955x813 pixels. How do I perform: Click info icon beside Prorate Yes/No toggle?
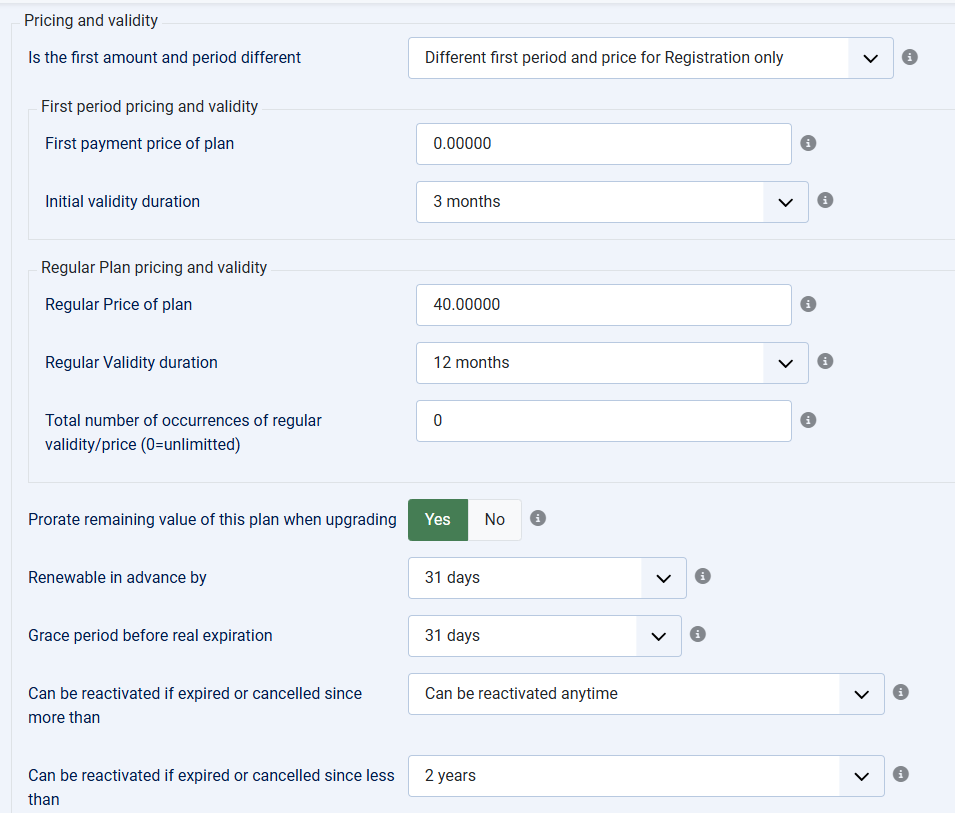[x=537, y=518]
